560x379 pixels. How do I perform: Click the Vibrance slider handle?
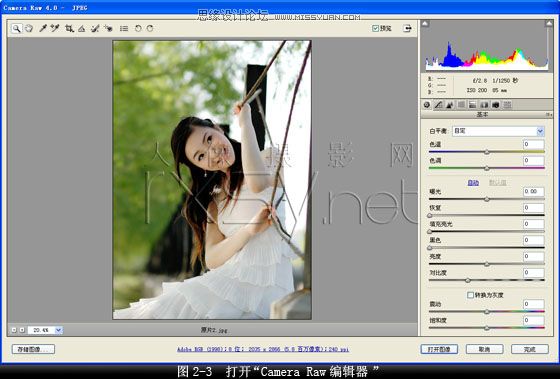(487, 312)
